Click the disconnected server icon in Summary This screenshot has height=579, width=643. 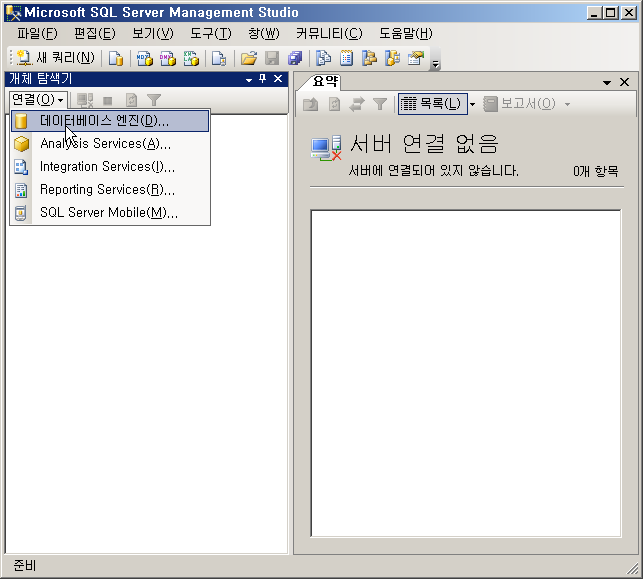[326, 148]
